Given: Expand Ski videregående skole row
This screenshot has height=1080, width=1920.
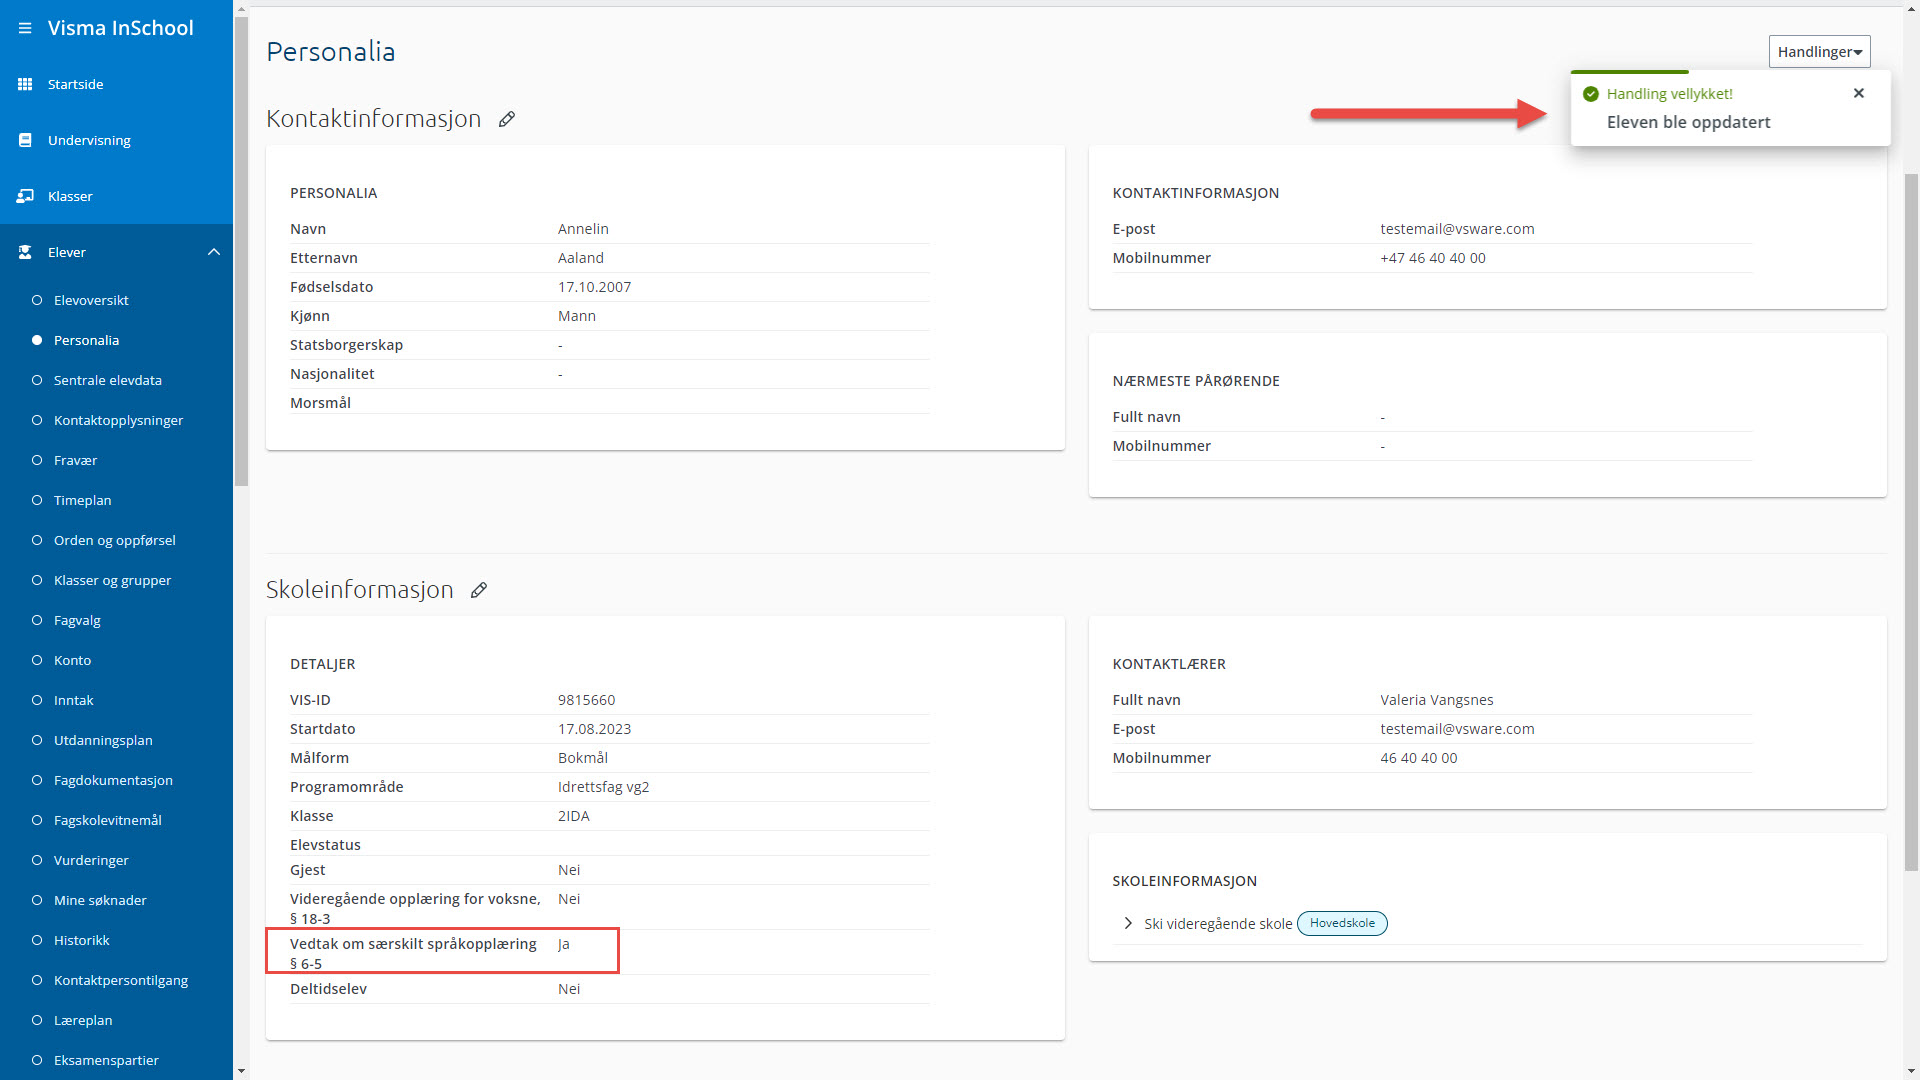Looking at the screenshot, I should [x=1128, y=924].
